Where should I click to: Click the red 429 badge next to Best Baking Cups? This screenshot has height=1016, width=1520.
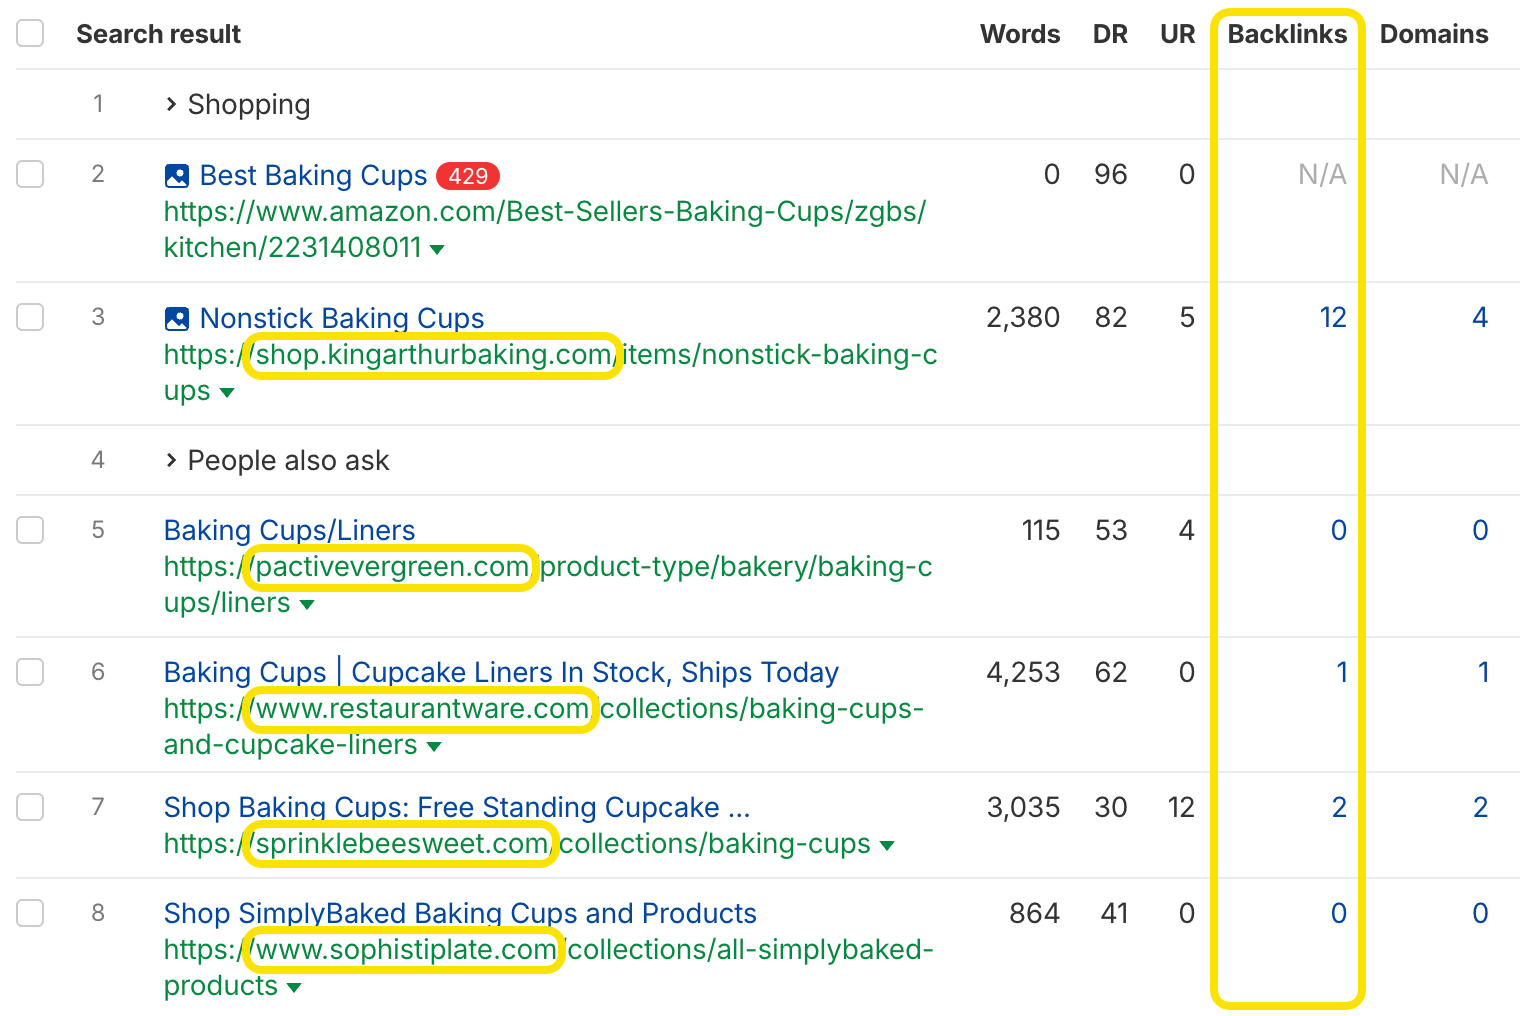click(x=468, y=176)
